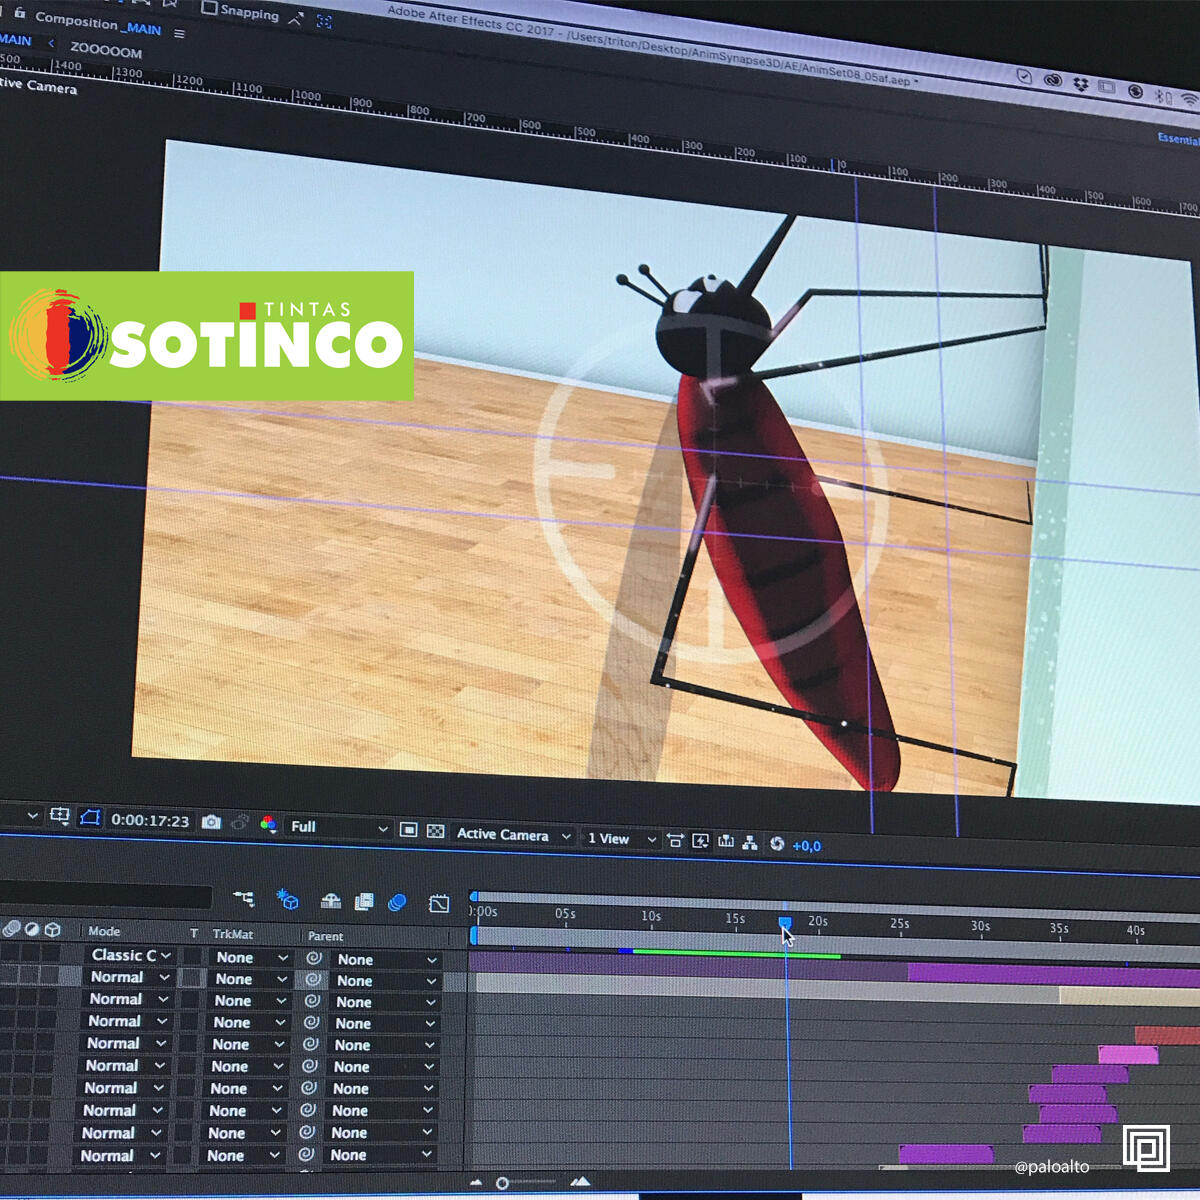Click the TrkMat column header
The height and width of the screenshot is (1200, 1200).
(233, 934)
